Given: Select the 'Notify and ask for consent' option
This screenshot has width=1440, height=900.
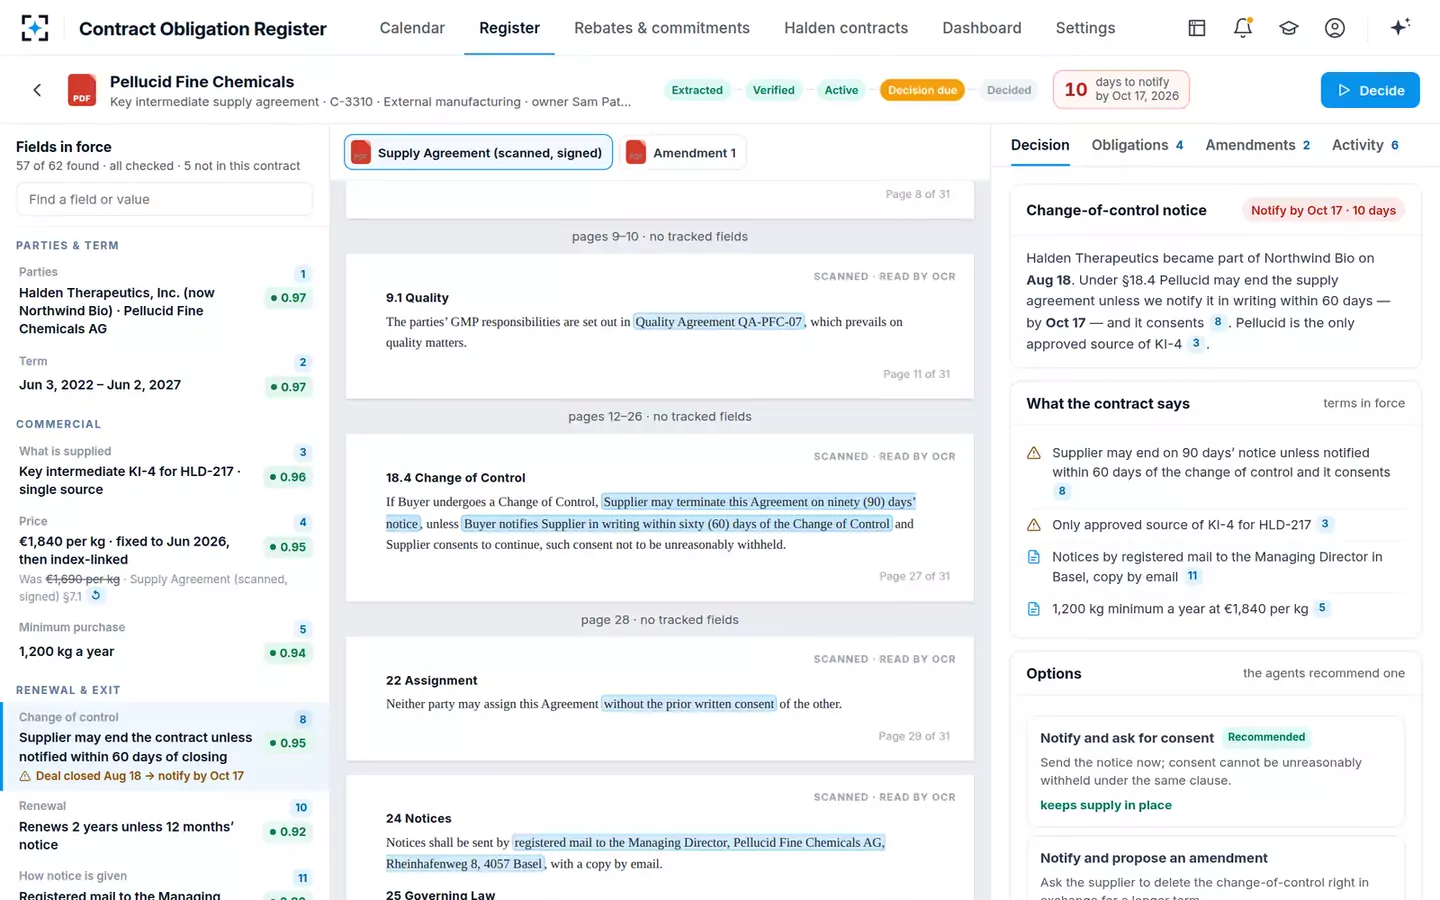Looking at the screenshot, I should click(x=1215, y=771).
